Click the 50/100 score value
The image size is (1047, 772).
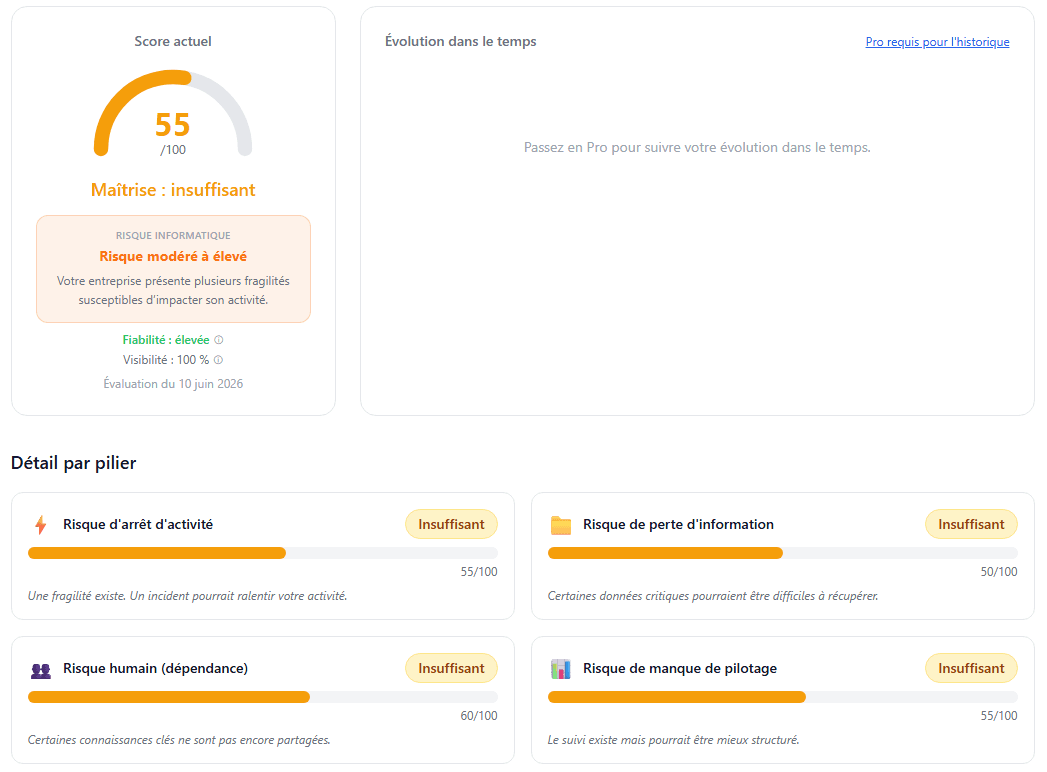[999, 572]
